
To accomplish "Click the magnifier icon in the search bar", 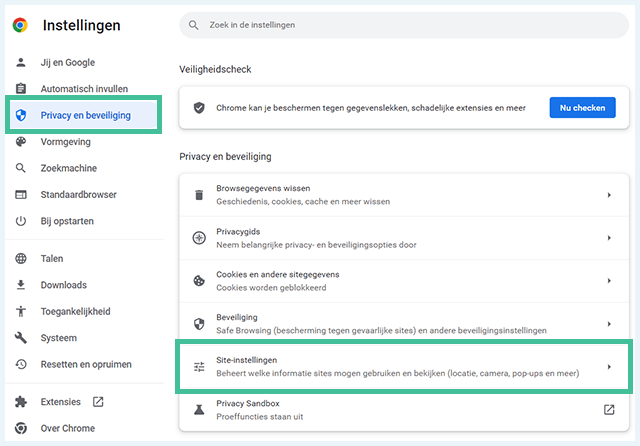I will point(193,25).
